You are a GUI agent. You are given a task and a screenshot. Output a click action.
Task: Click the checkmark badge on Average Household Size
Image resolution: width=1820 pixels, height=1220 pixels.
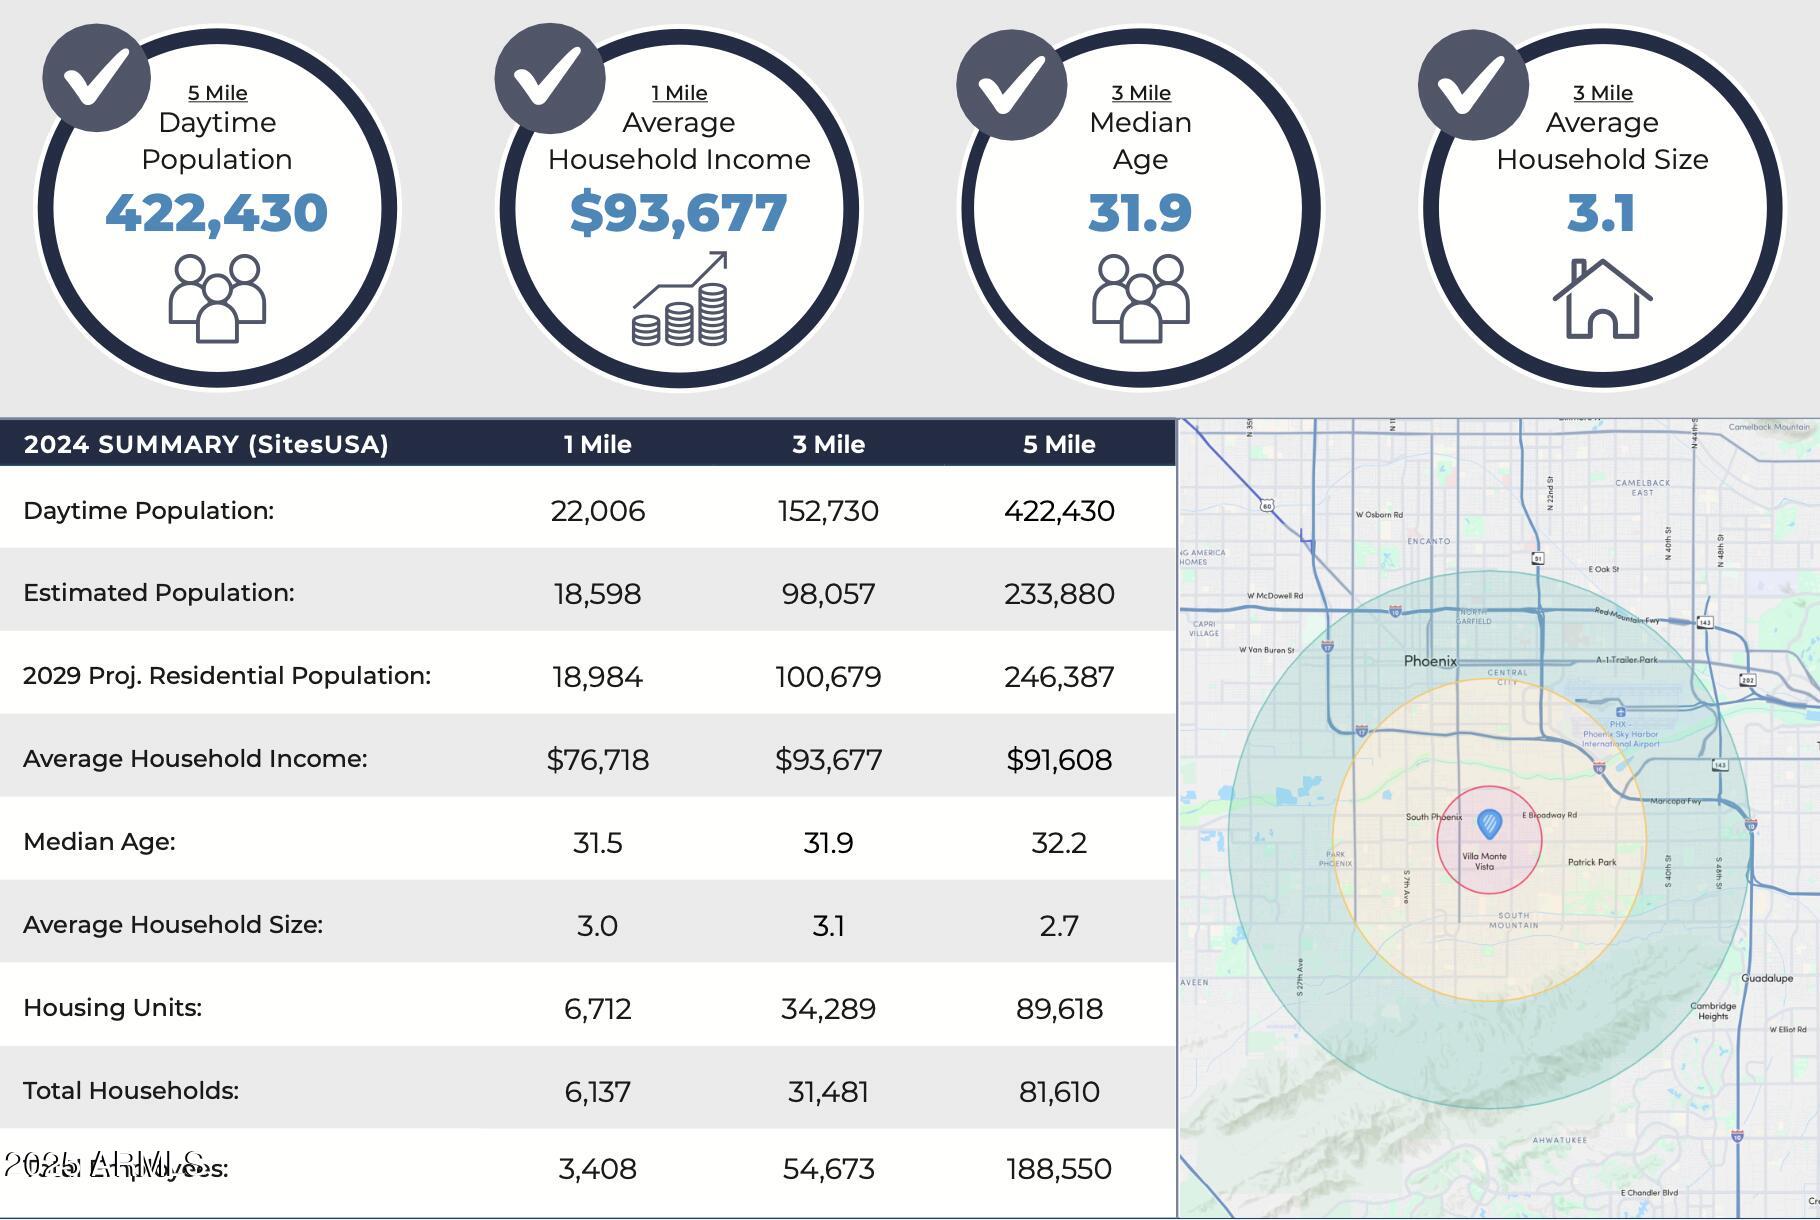(1472, 84)
